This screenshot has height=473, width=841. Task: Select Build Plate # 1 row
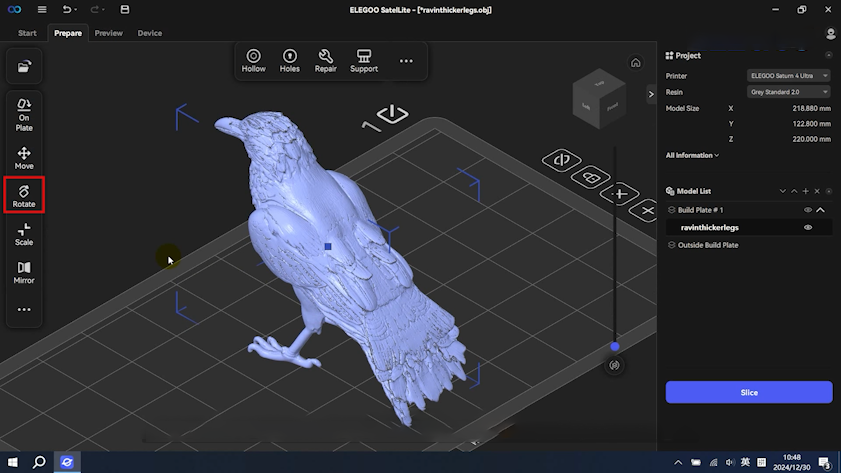tap(749, 210)
